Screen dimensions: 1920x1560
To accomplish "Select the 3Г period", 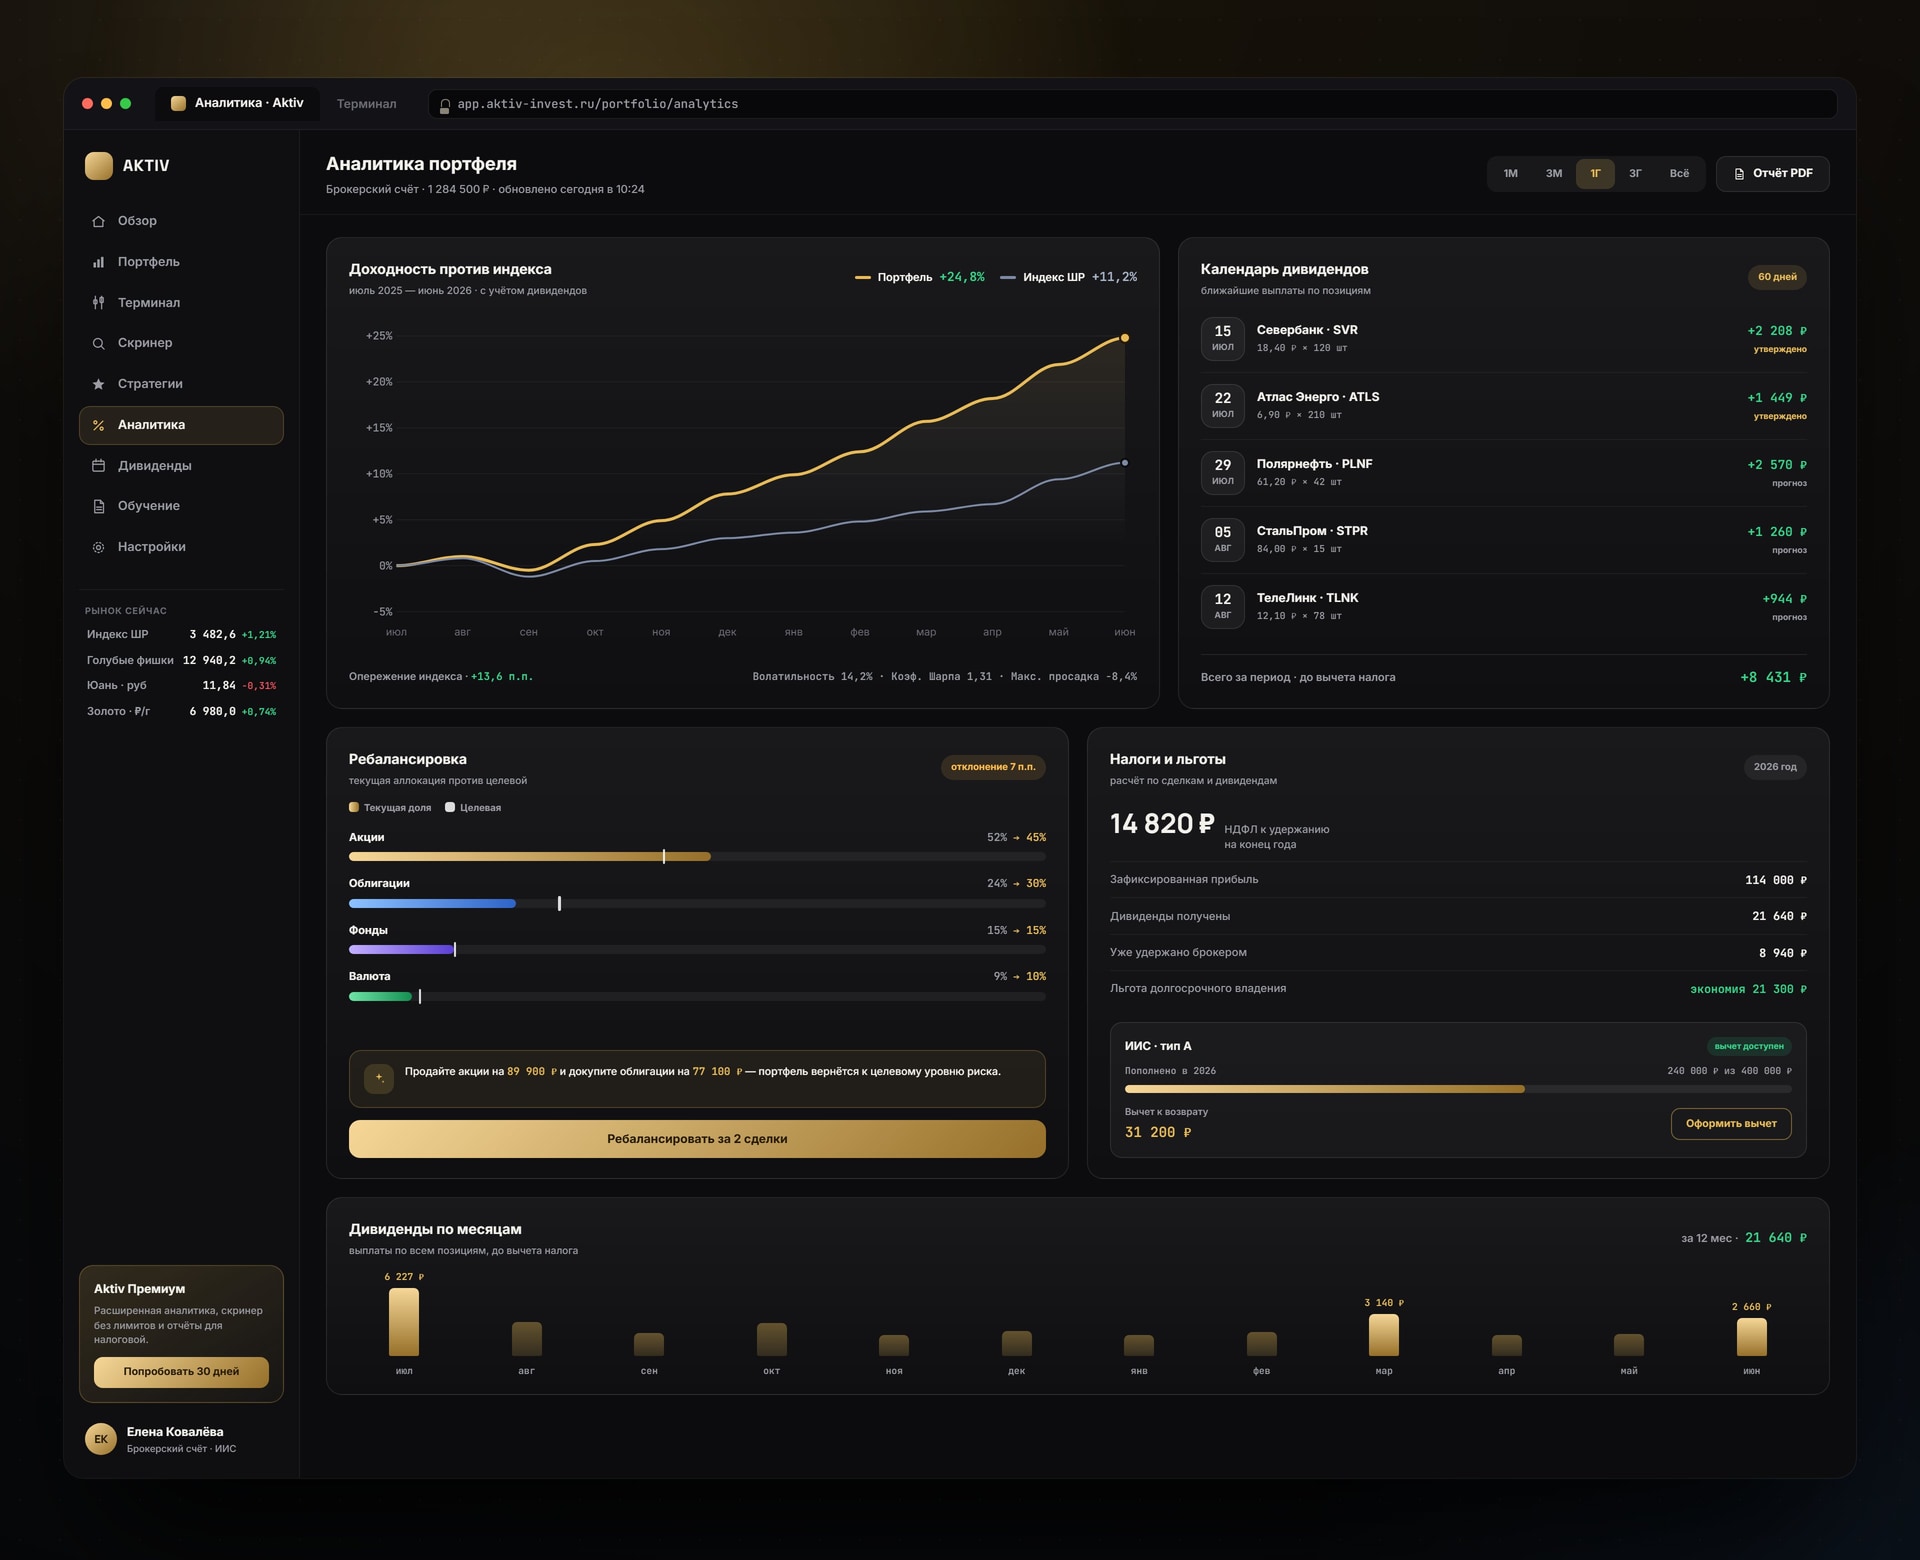I will tap(1635, 174).
